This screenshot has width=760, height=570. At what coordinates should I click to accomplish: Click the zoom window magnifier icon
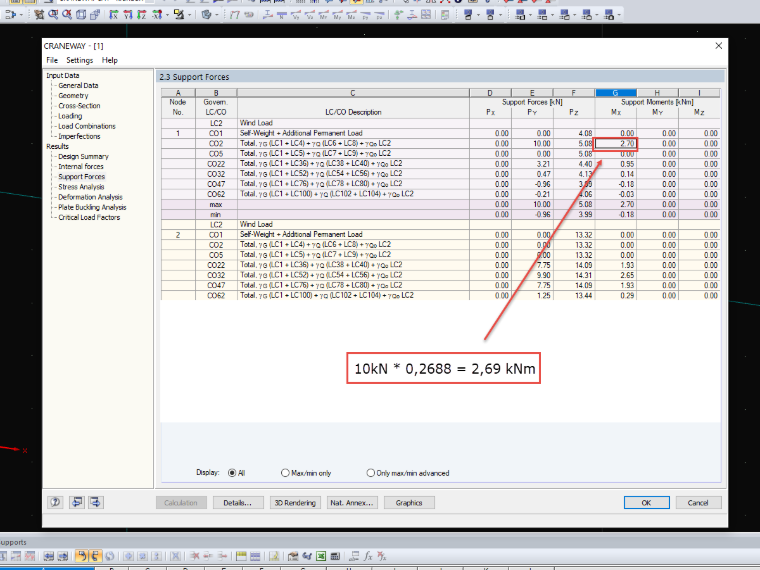[53, 15]
